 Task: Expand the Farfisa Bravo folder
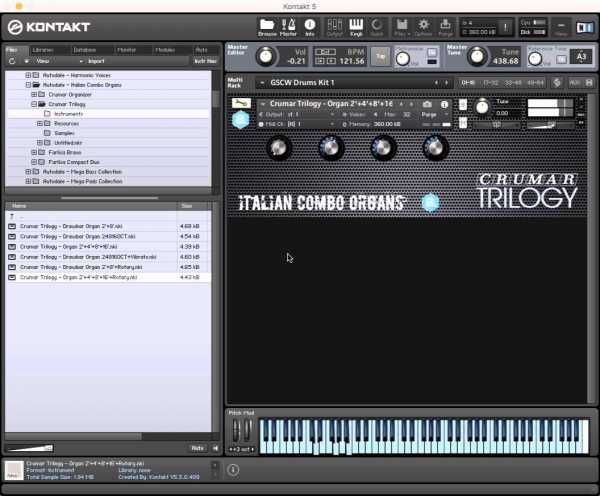tap(34, 152)
